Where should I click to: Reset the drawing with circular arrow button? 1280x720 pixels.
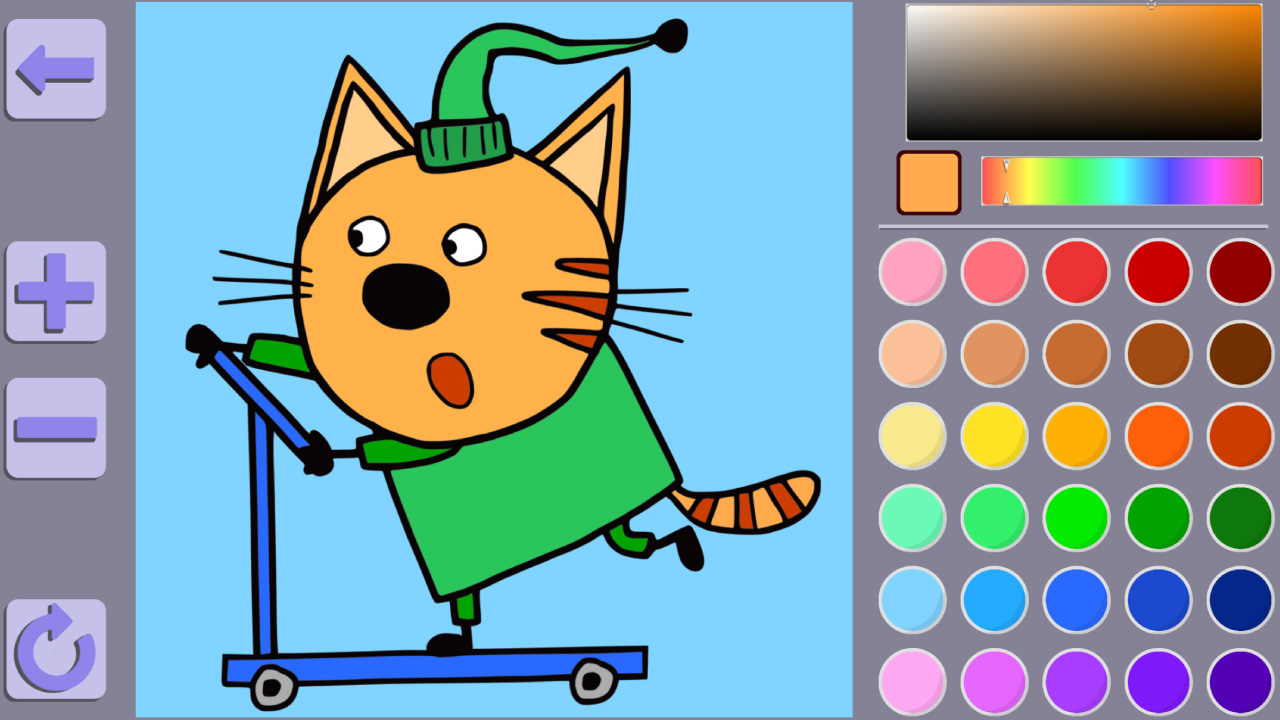[56, 649]
